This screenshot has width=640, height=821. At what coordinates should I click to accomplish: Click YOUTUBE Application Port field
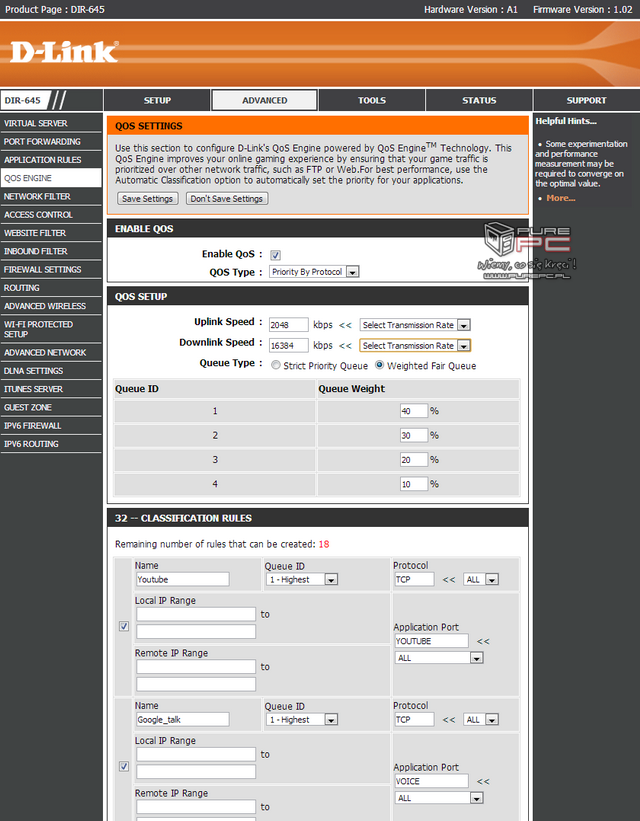click(431, 641)
